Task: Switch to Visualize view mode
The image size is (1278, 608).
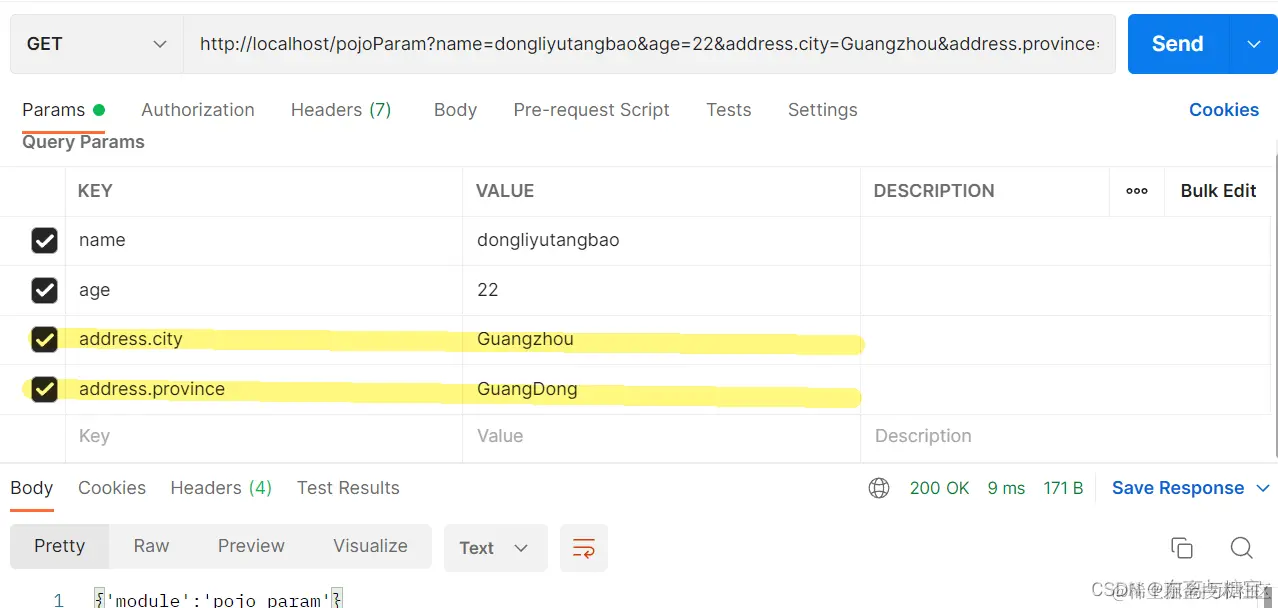Action: pos(370,546)
